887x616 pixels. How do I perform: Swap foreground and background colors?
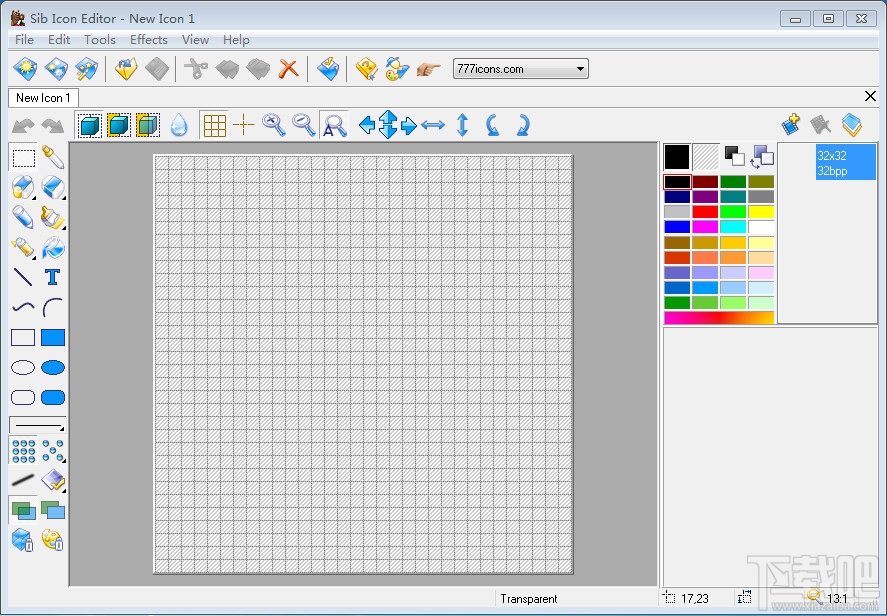click(762, 157)
